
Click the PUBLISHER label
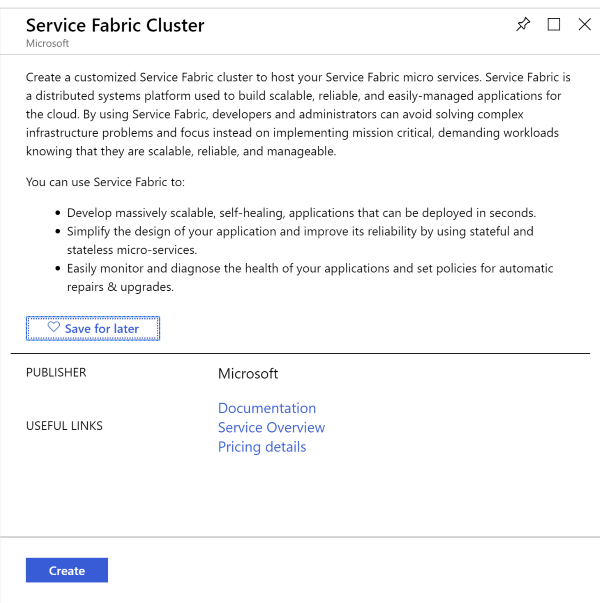coord(56,373)
